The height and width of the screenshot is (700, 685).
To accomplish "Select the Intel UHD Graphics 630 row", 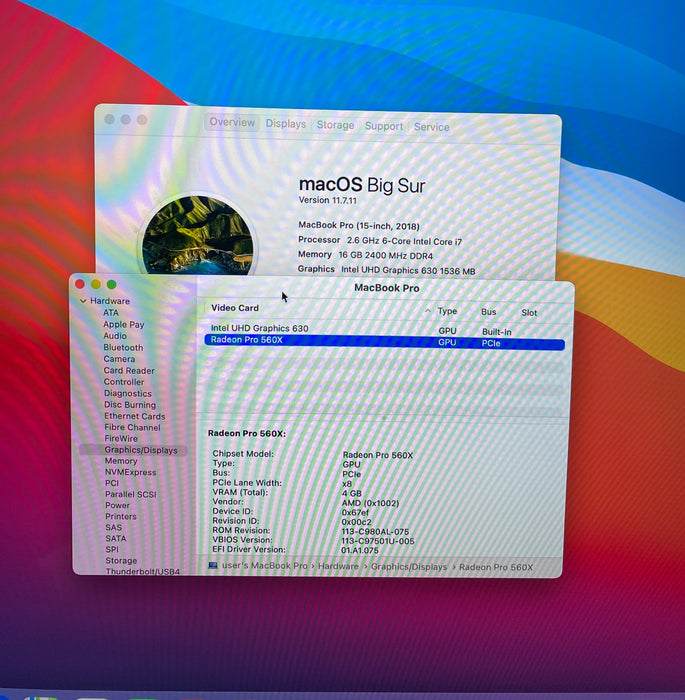I will 384,329.
